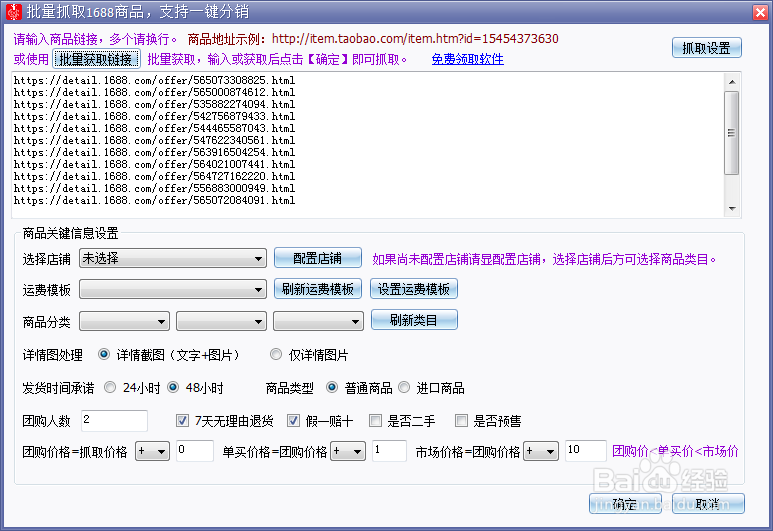The image size is (773, 531).
Task: Click link line ending 556883000949.html
Action: coord(154,188)
